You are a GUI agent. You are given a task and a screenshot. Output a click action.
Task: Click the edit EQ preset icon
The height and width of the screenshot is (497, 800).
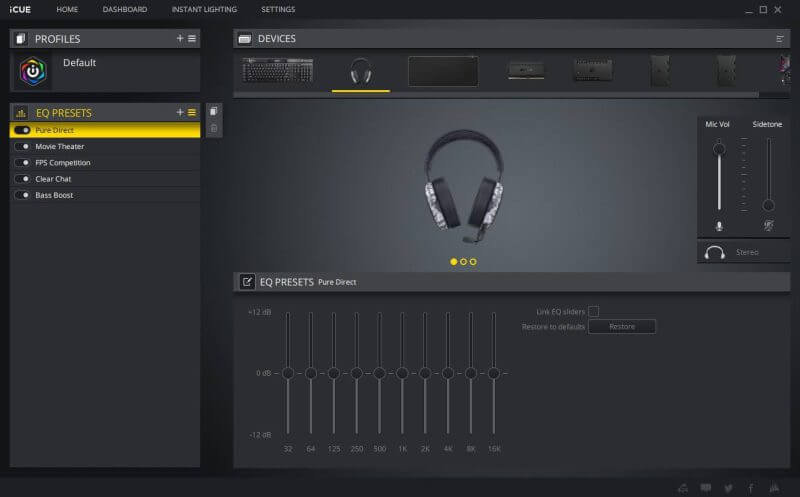tap(247, 282)
